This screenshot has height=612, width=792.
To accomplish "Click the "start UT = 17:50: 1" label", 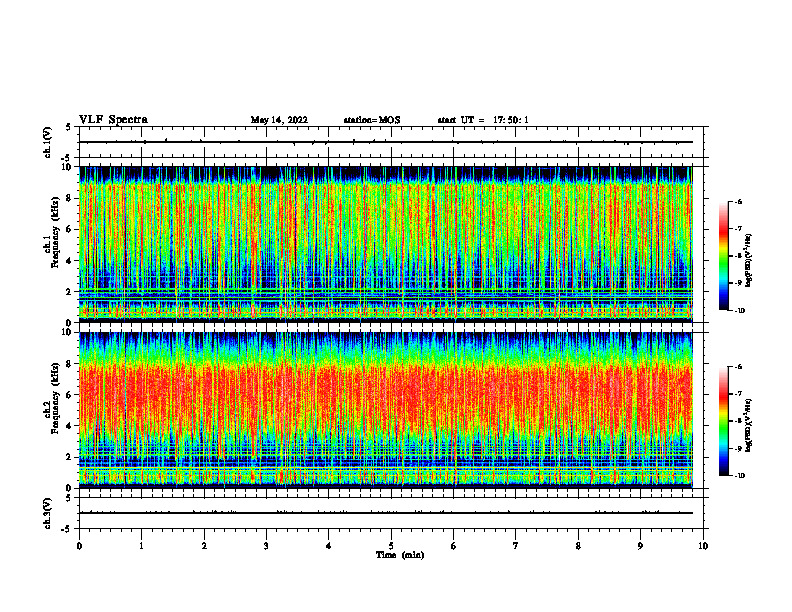I will (x=483, y=120).
